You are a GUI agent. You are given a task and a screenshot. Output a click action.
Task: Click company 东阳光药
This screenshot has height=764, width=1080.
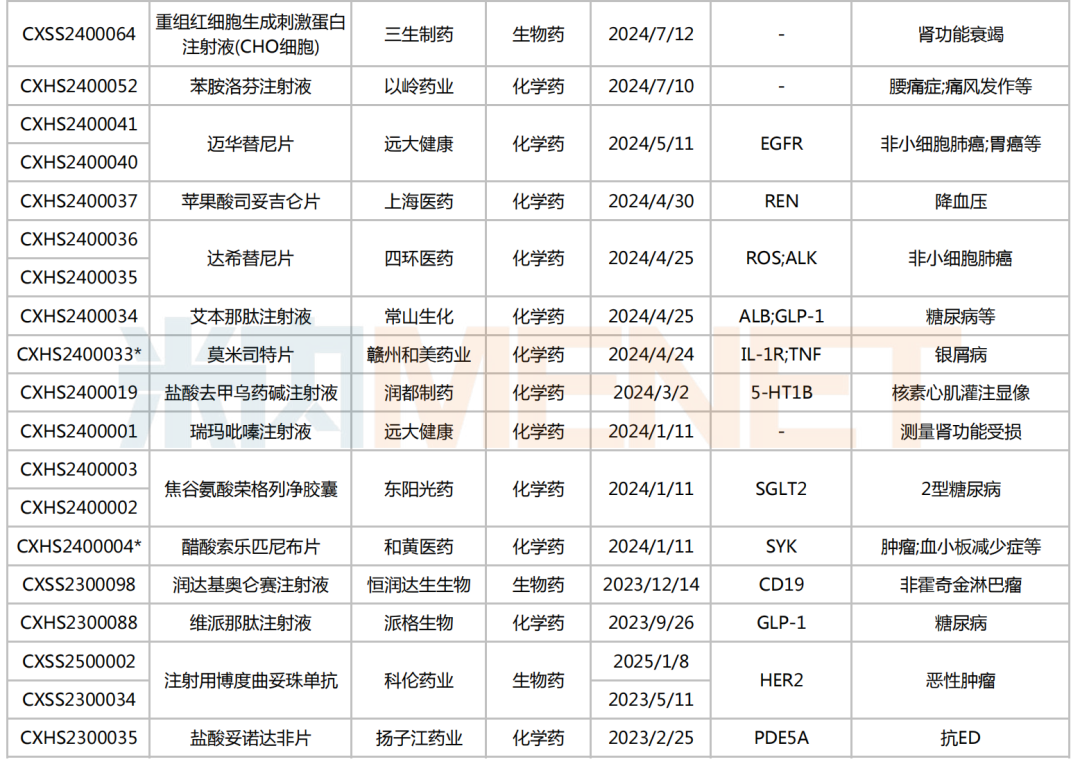coord(419,488)
